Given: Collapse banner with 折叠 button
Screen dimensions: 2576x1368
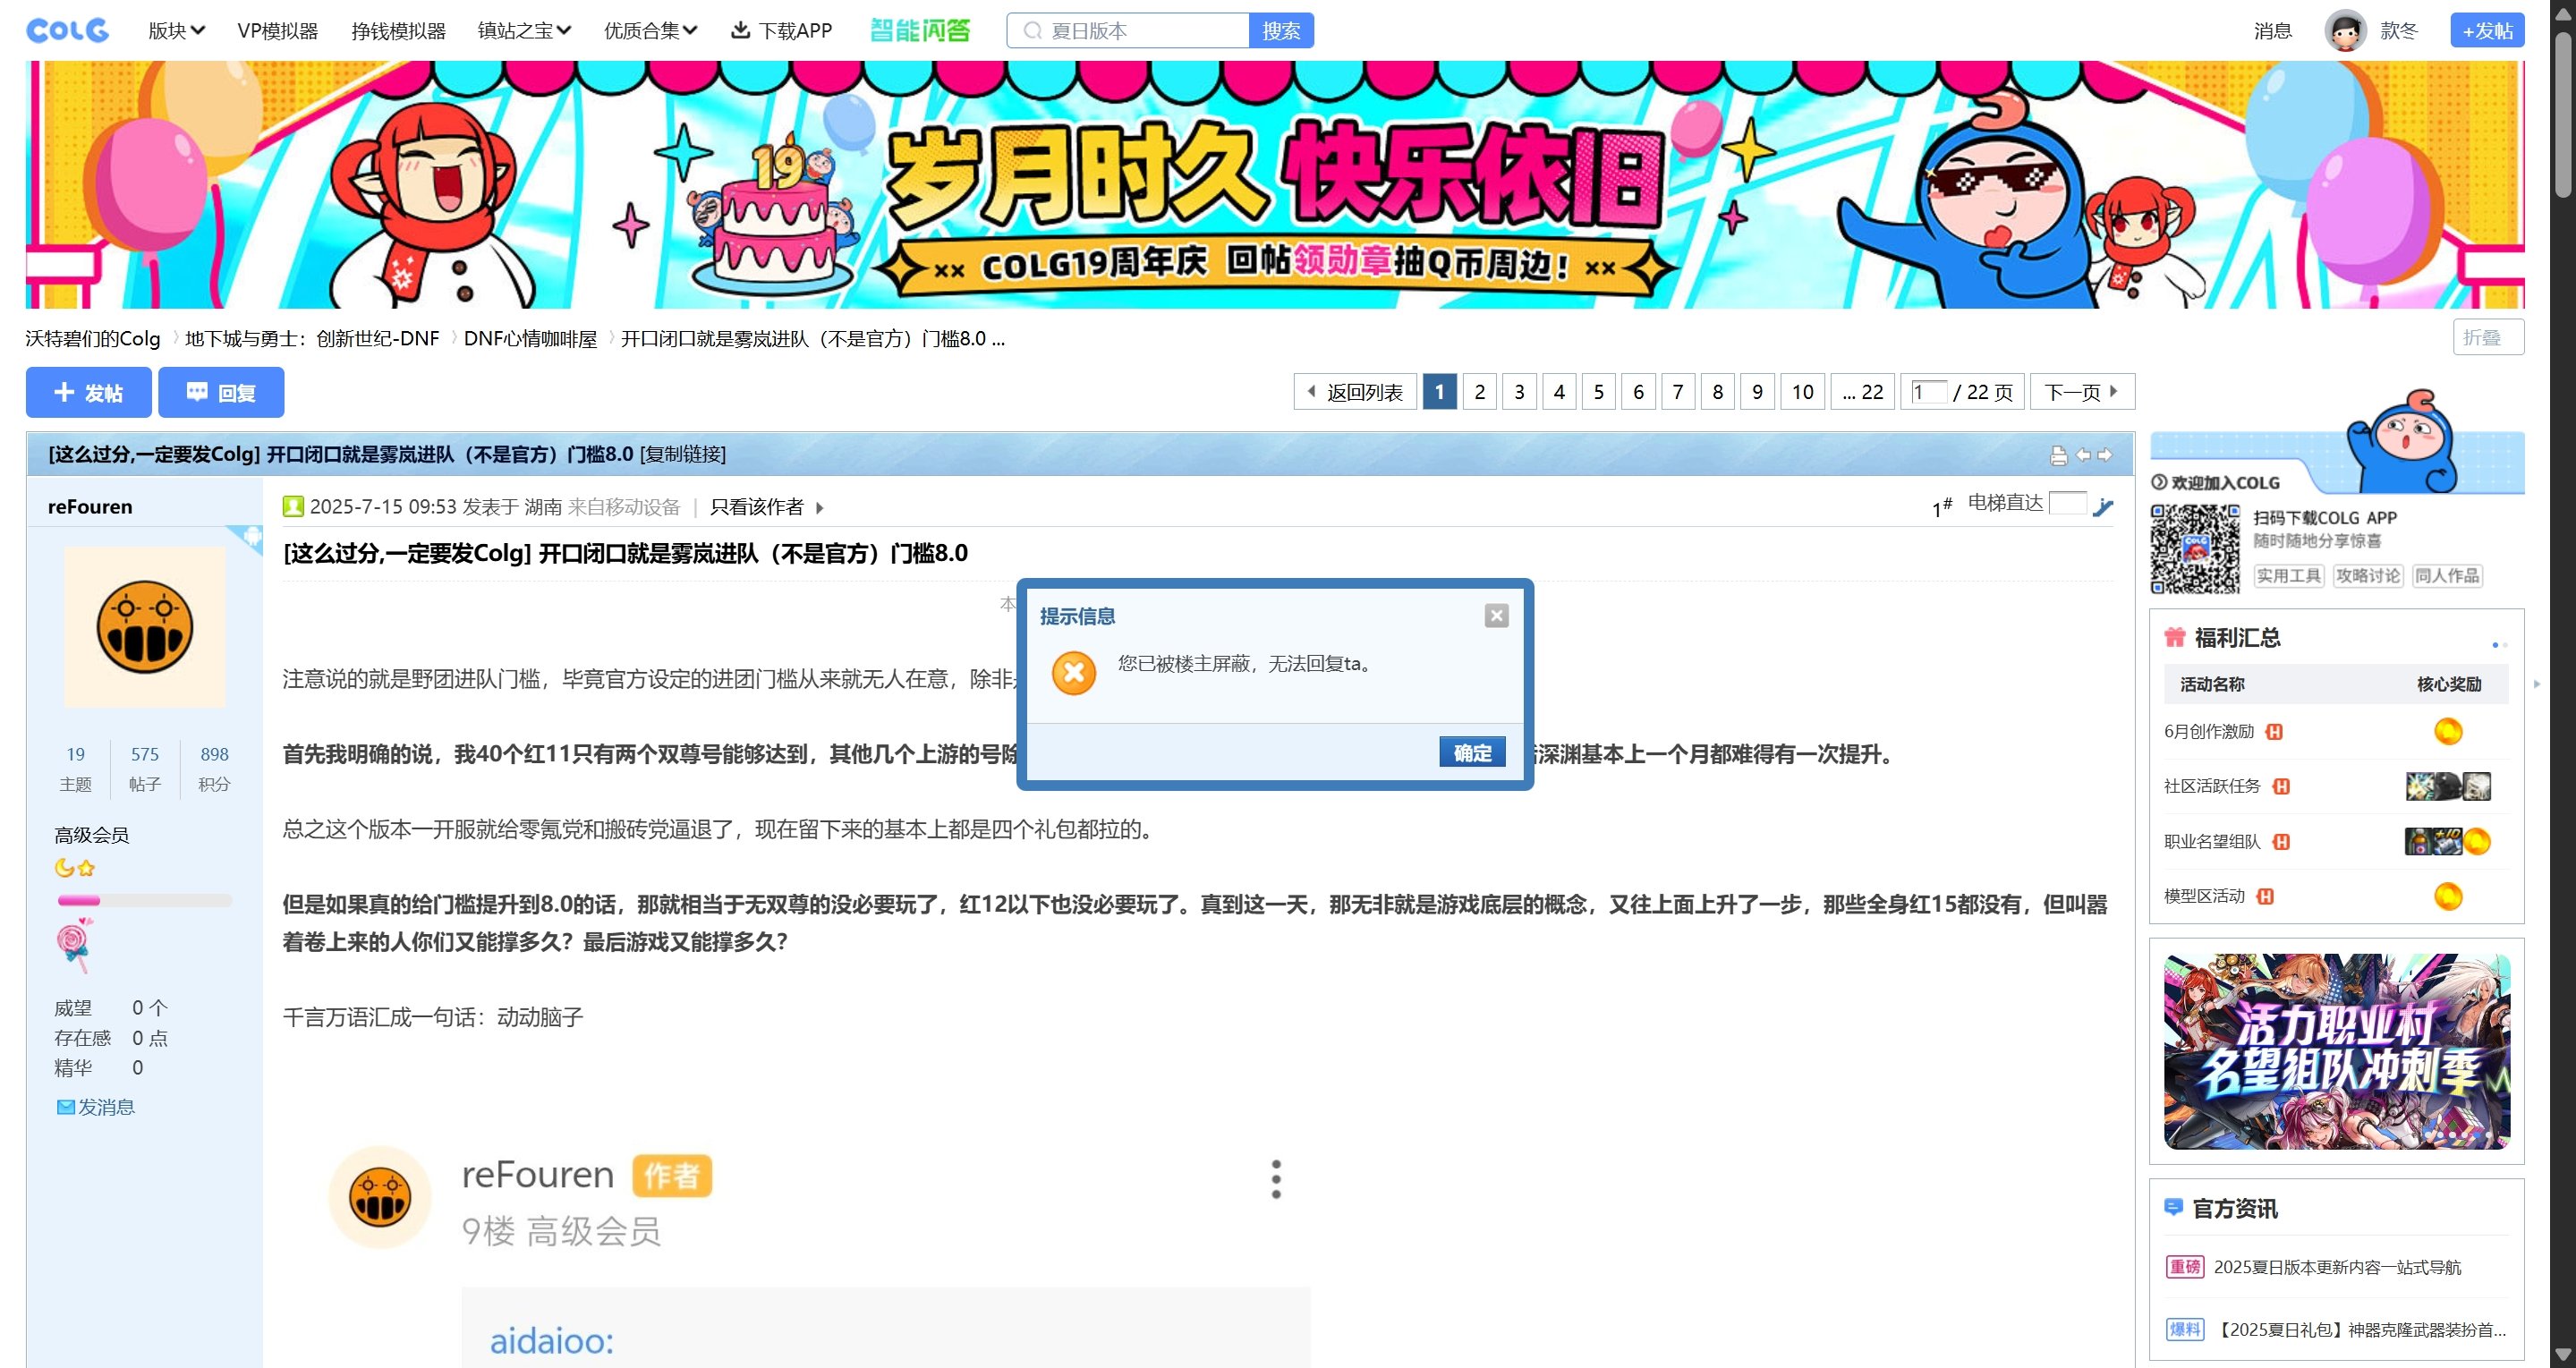Looking at the screenshot, I should coord(2488,337).
